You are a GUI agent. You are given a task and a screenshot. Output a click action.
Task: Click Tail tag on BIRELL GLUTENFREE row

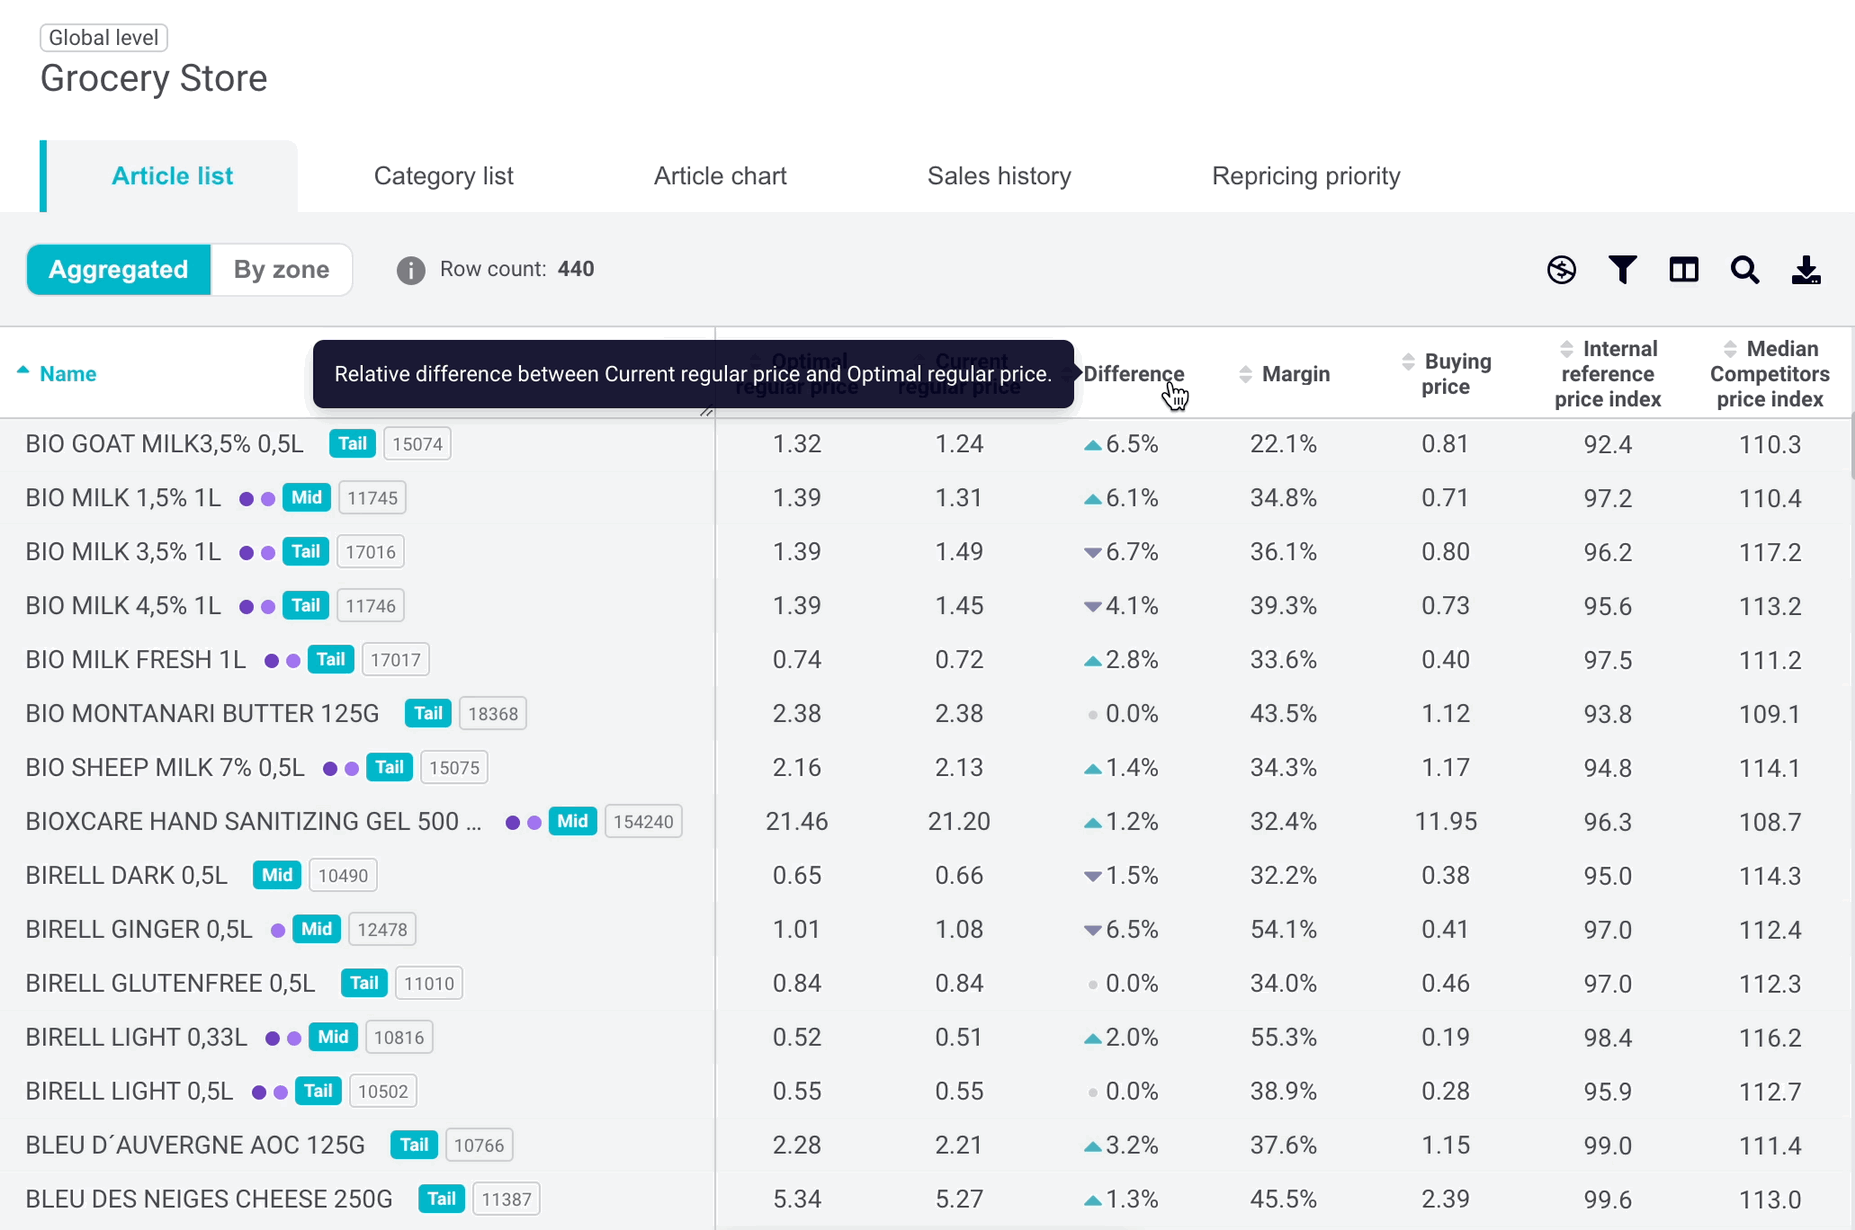[x=364, y=984]
